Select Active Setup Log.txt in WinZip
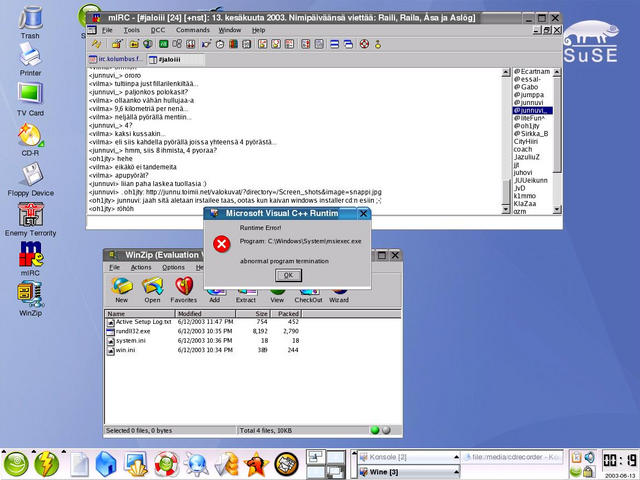This screenshot has height=480, width=640. click(143, 322)
